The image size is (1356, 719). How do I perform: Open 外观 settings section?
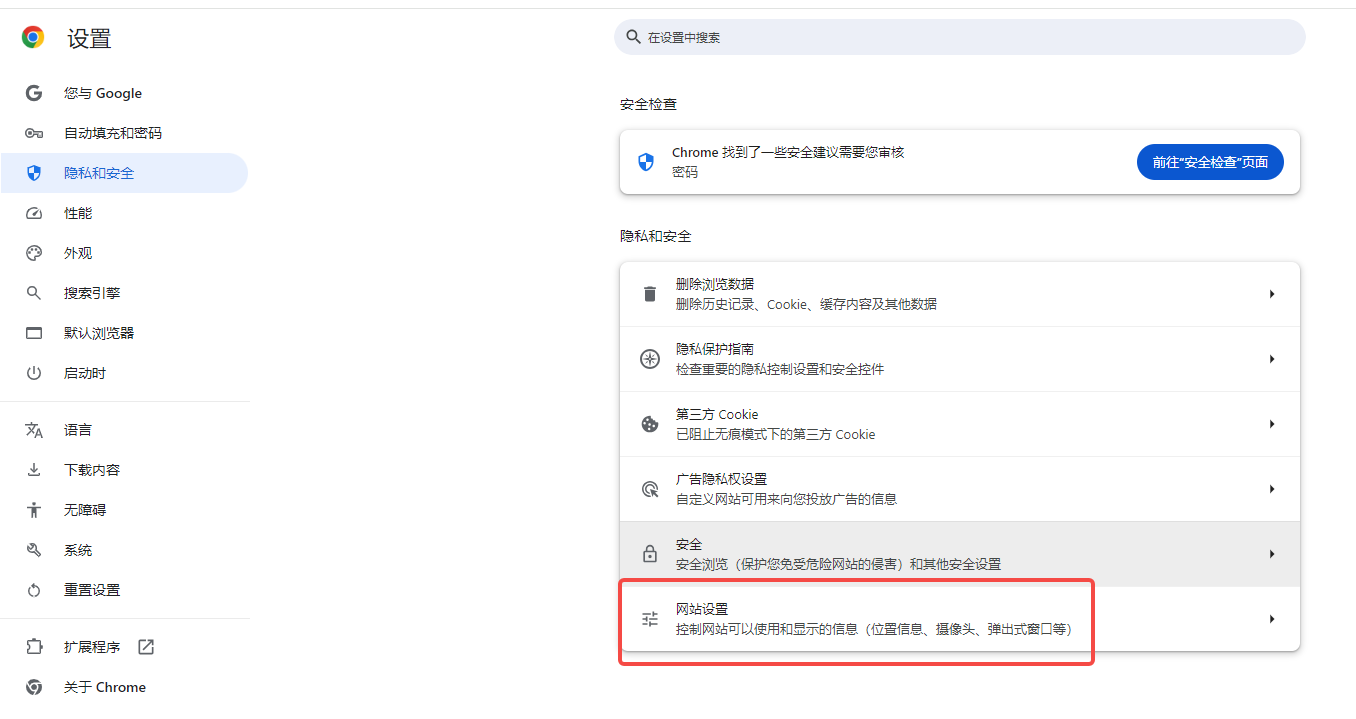point(124,253)
